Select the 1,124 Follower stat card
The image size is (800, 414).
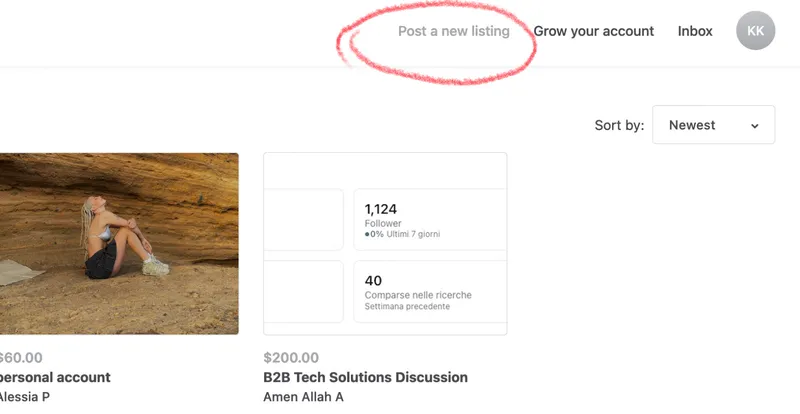429,219
